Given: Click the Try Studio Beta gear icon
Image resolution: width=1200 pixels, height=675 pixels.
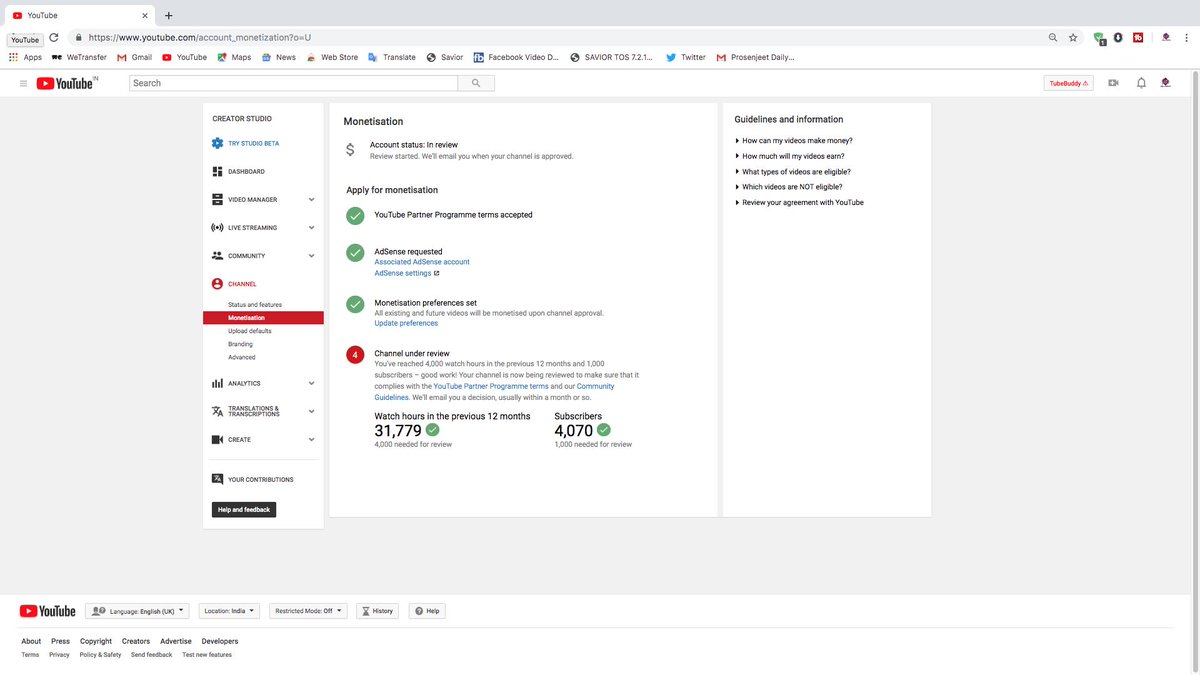Looking at the screenshot, I should coord(217,143).
